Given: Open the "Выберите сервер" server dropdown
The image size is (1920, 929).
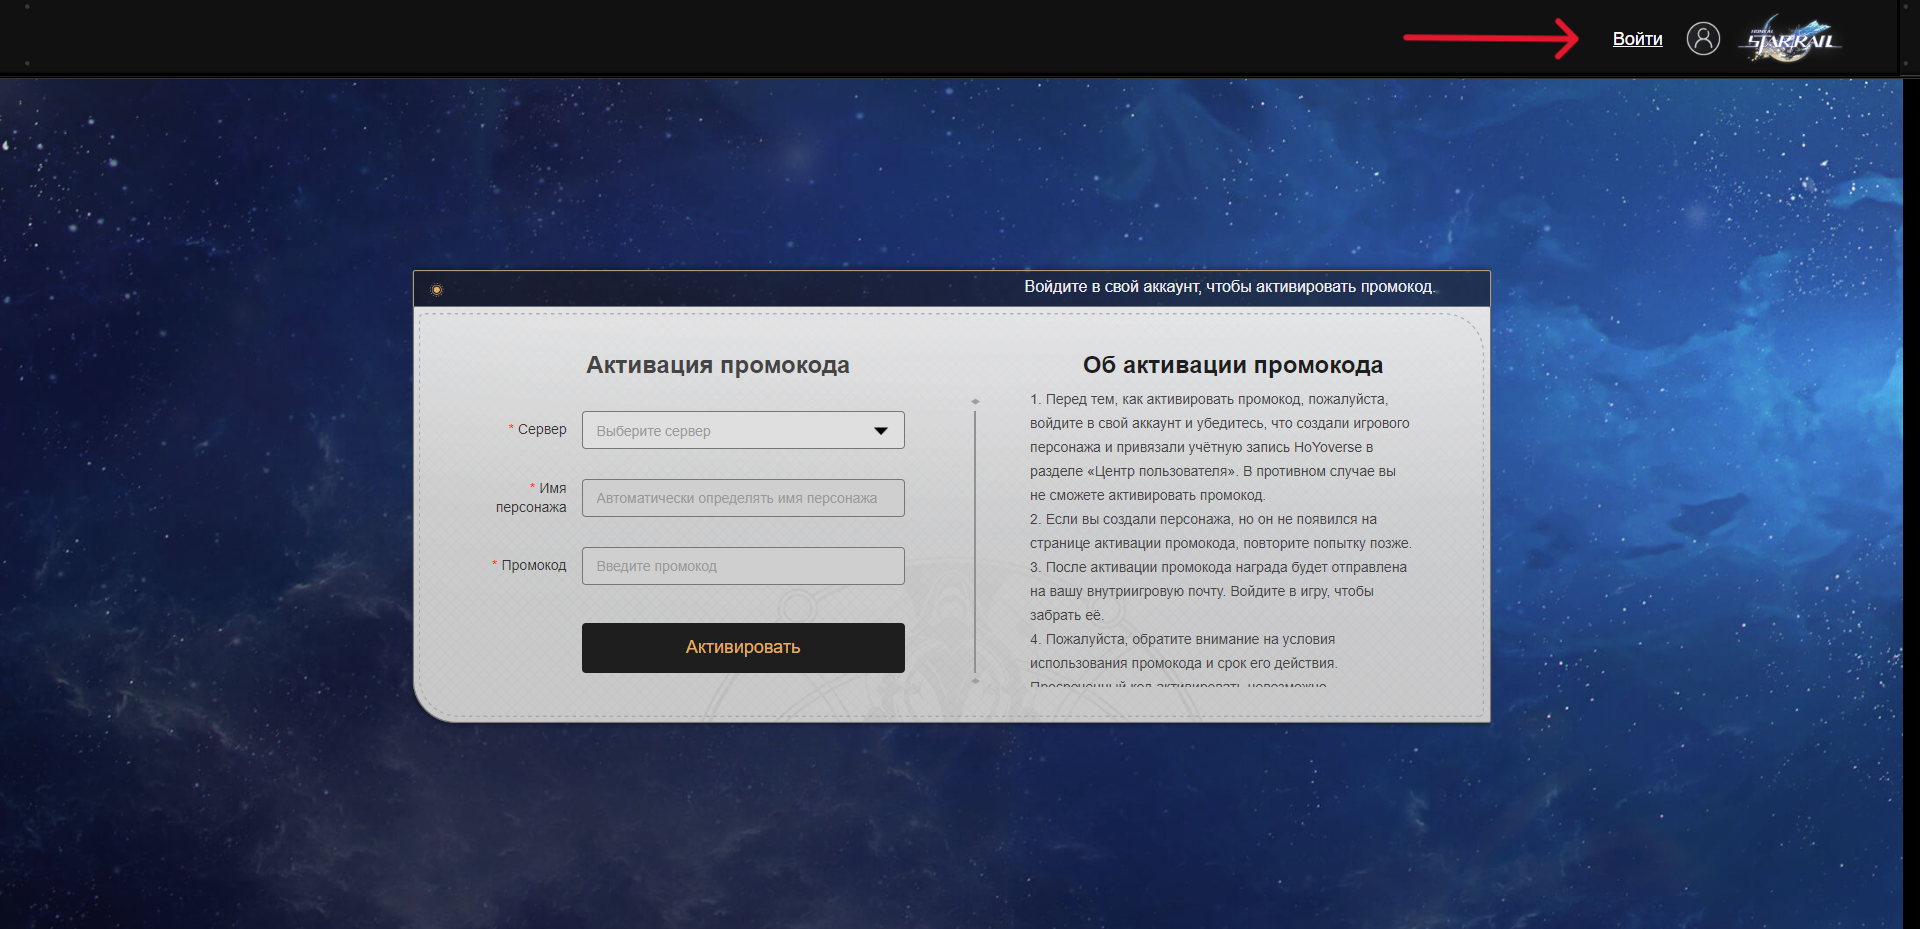Looking at the screenshot, I should [743, 430].
